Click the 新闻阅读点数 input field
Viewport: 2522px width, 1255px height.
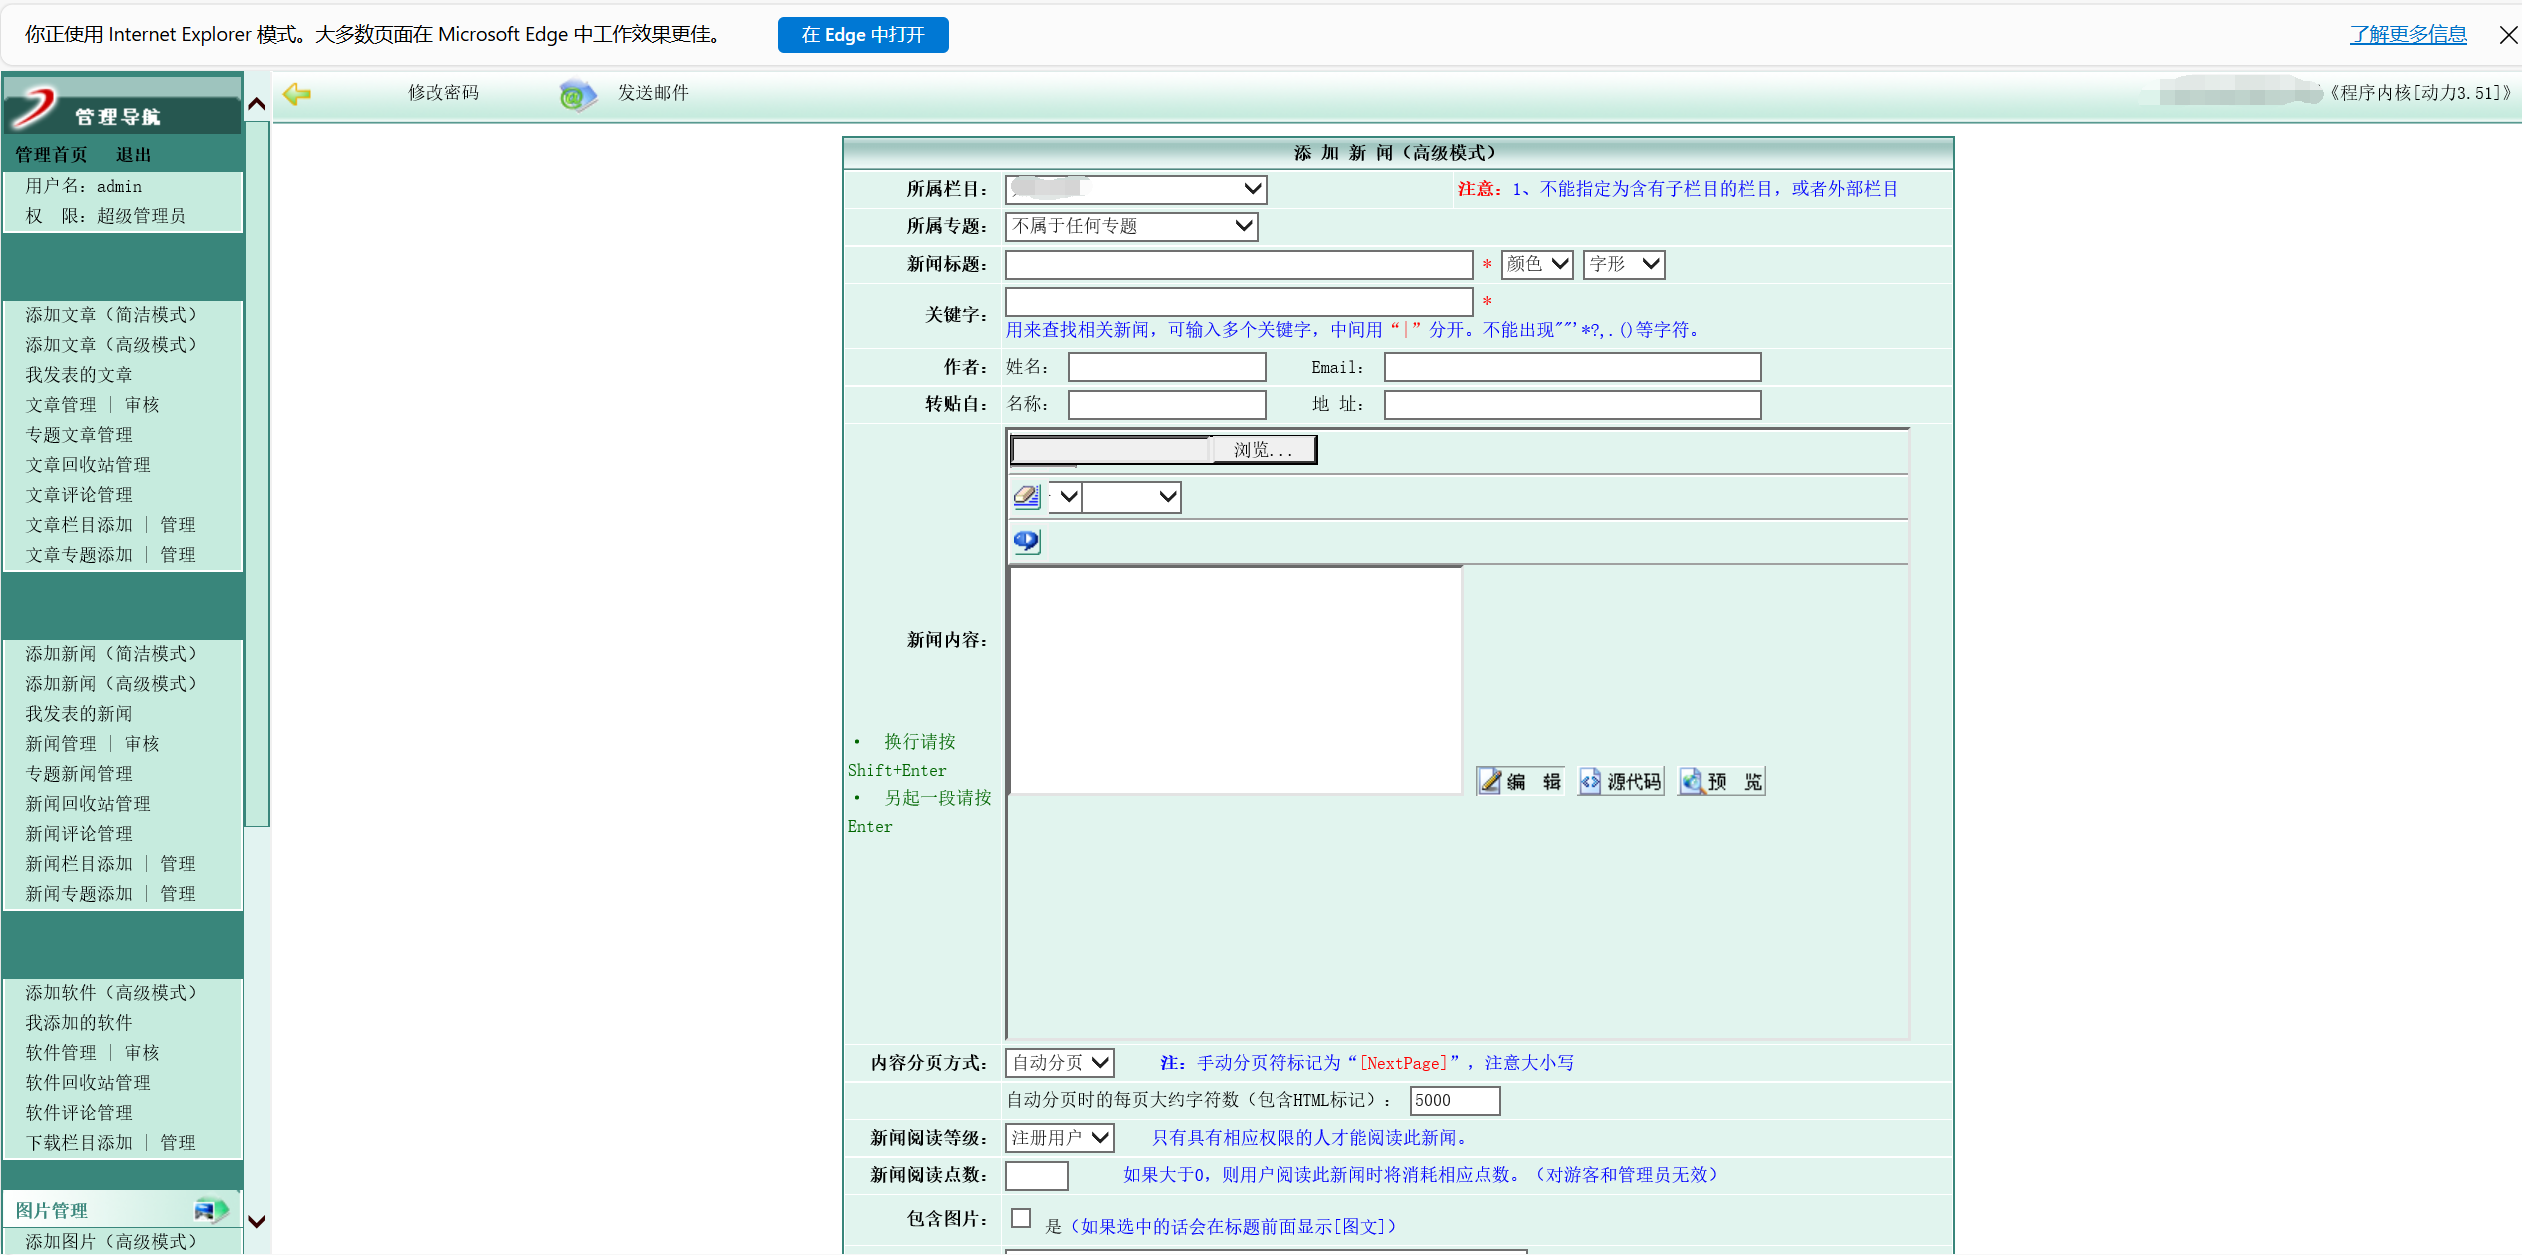tap(1037, 1175)
